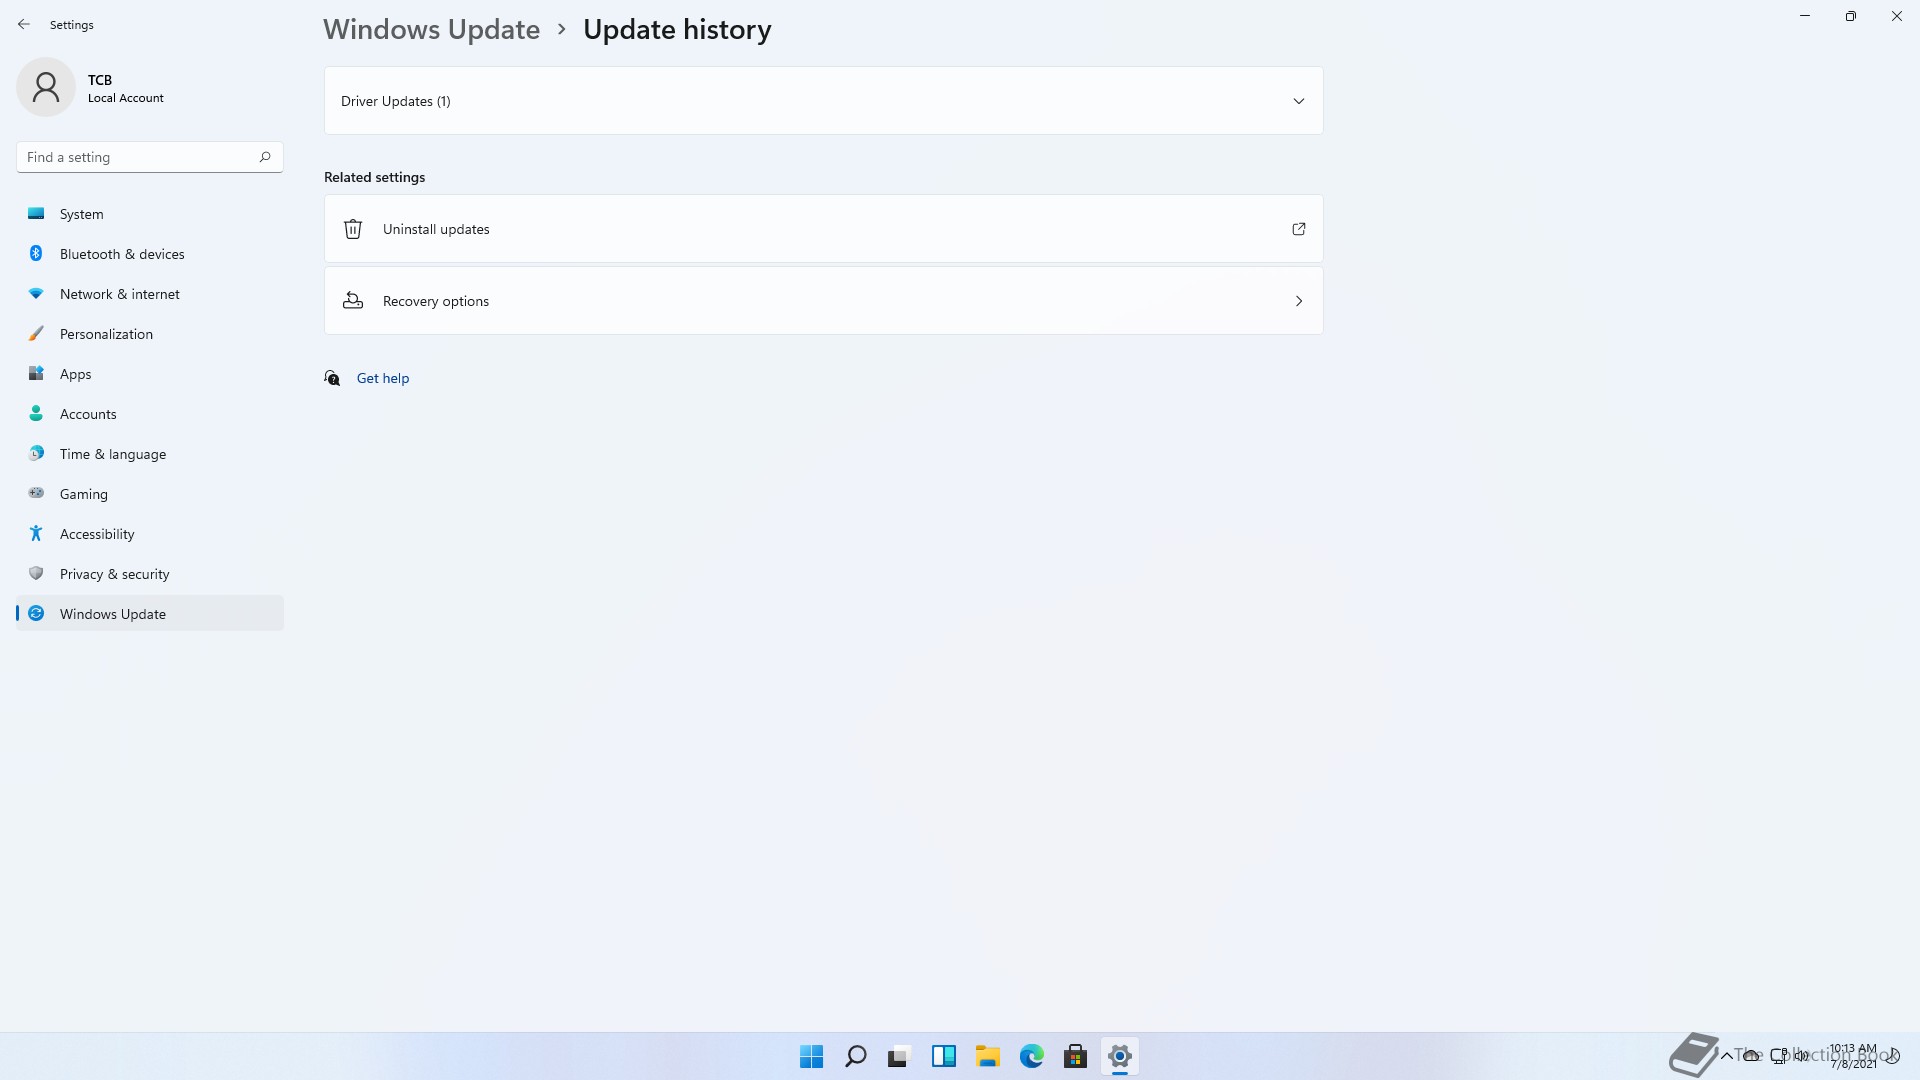Open System settings icon in sidebar
The image size is (1920, 1080).
click(x=36, y=214)
